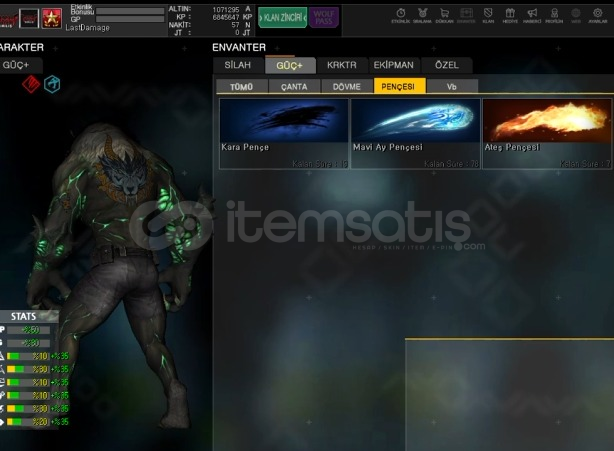Open the Web globe icon
Viewport: 614px width, 451px height.
coord(576,16)
